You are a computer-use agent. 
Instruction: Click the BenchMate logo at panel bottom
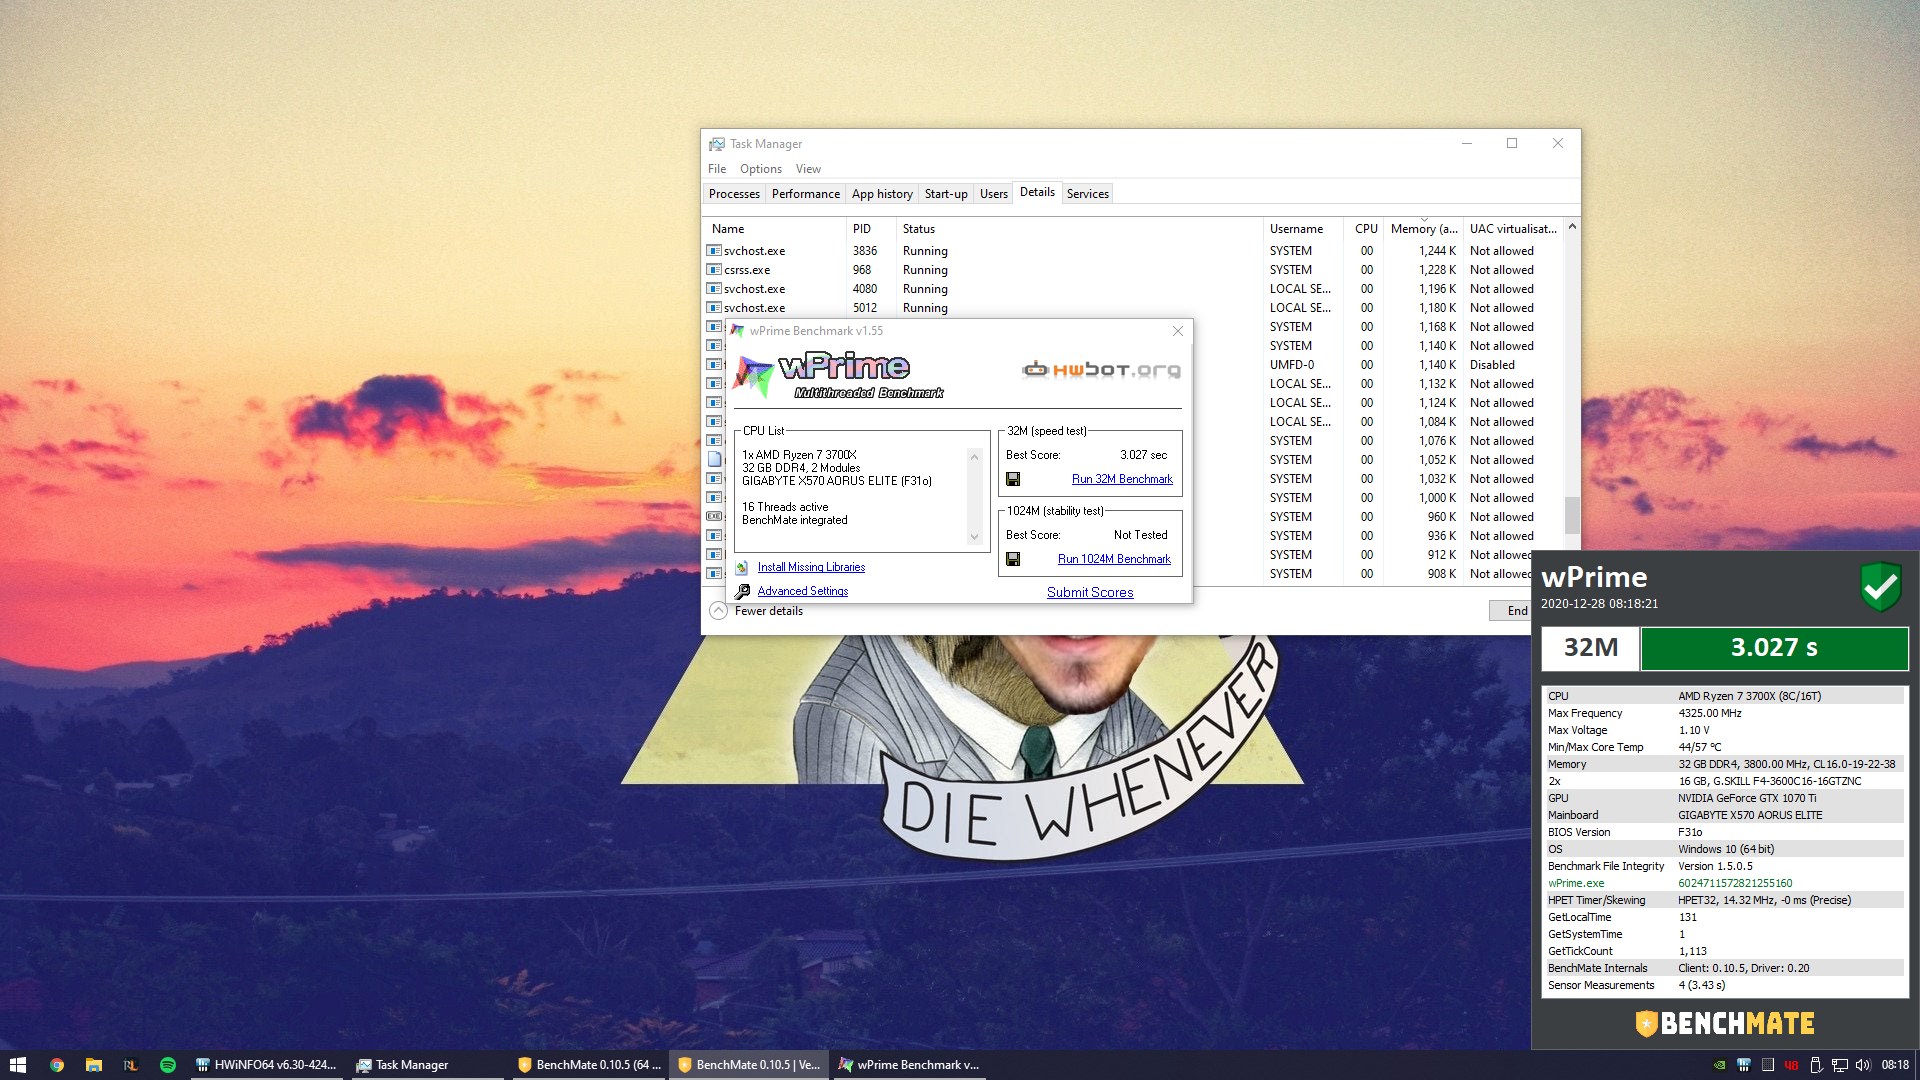tap(1725, 1023)
